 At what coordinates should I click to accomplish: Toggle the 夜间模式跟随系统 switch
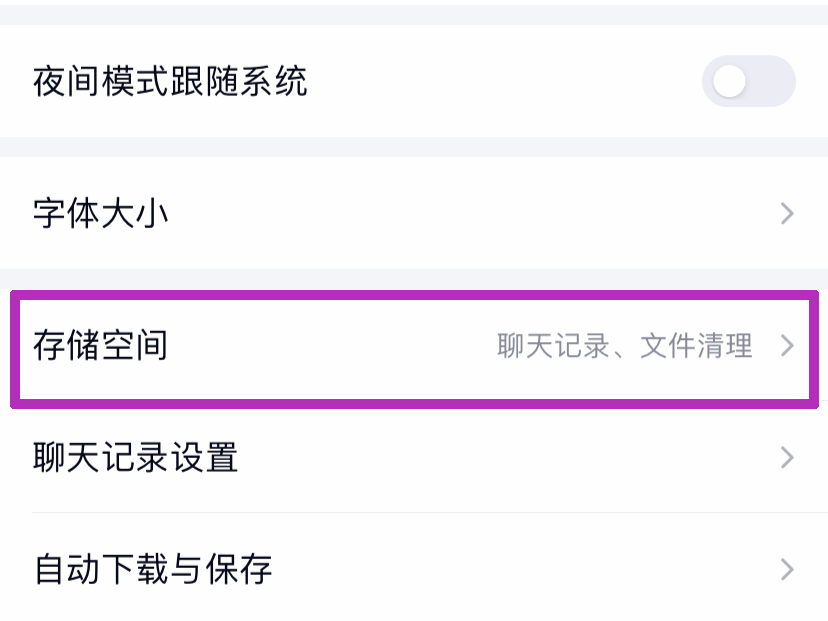(748, 82)
